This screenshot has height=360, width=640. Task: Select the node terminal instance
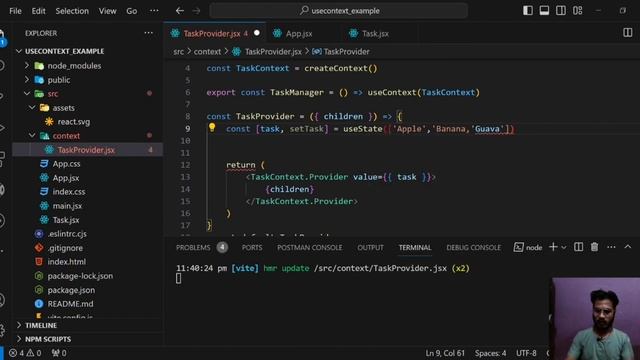click(x=528, y=247)
